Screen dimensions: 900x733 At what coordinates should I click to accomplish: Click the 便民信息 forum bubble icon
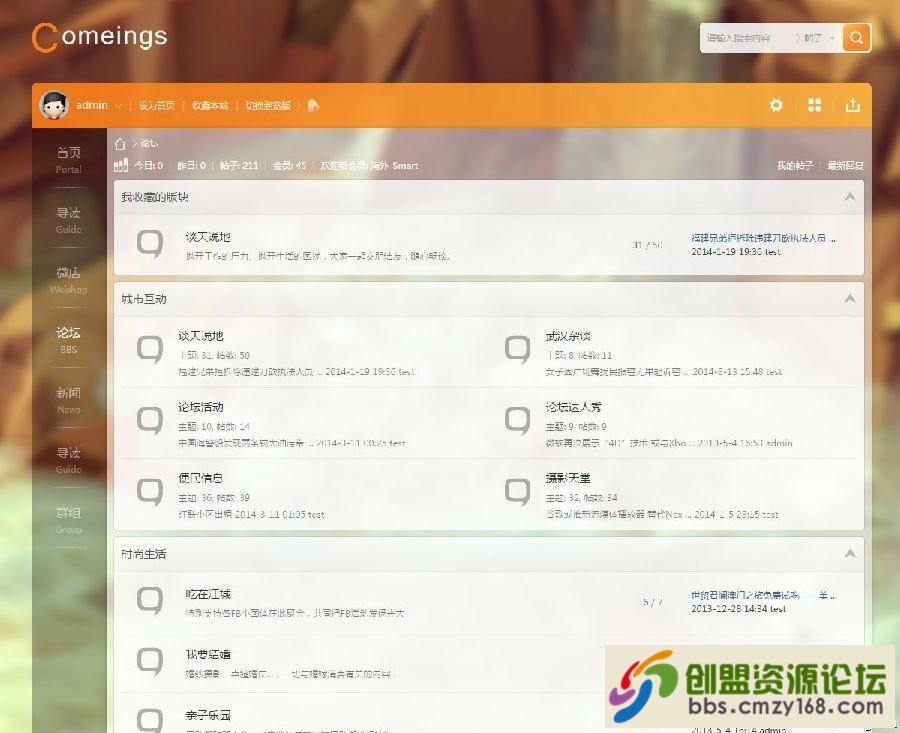click(150, 492)
